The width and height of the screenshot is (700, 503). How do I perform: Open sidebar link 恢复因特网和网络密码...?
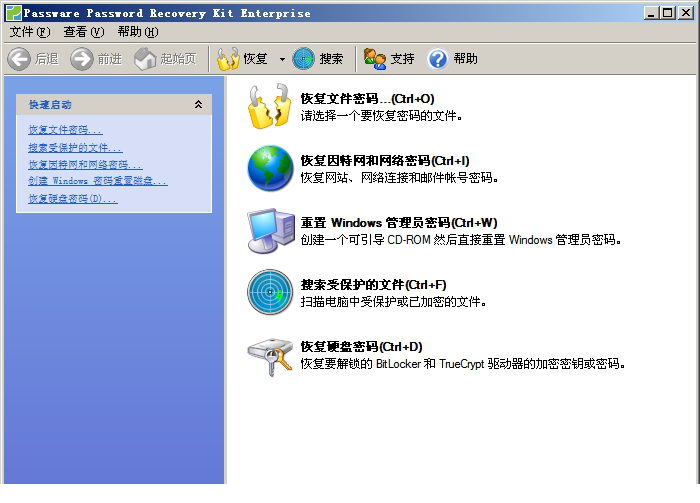coord(85,164)
